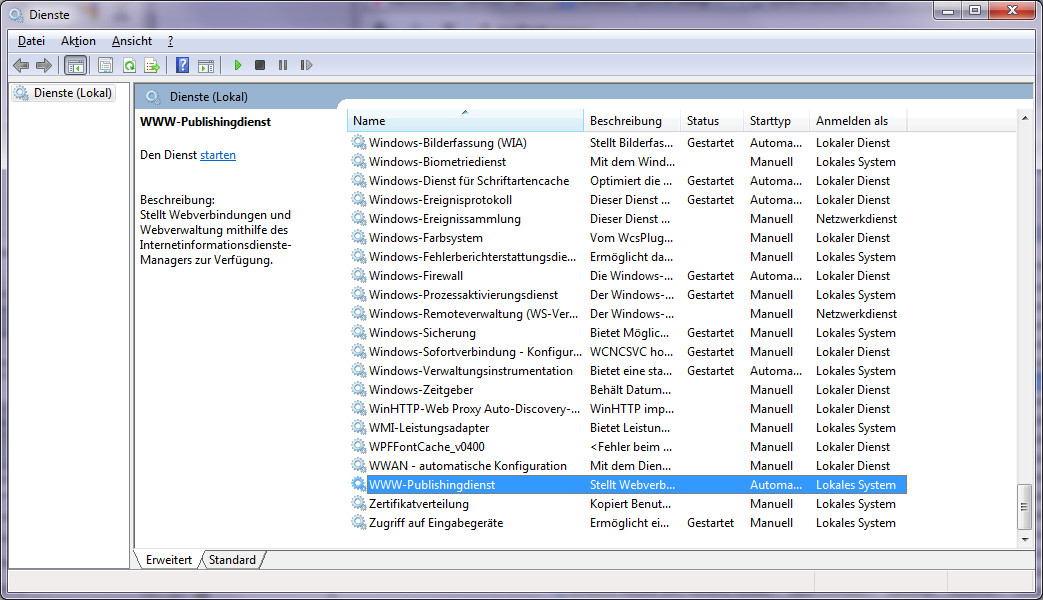The image size is (1043, 600).
Task: Click the Stop Service square icon
Action: (260, 65)
